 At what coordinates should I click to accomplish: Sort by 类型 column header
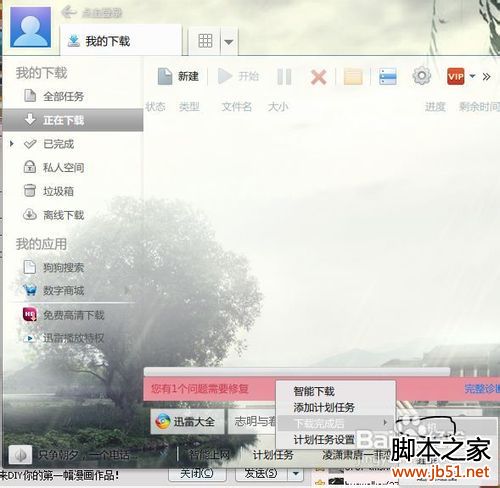[x=189, y=107]
